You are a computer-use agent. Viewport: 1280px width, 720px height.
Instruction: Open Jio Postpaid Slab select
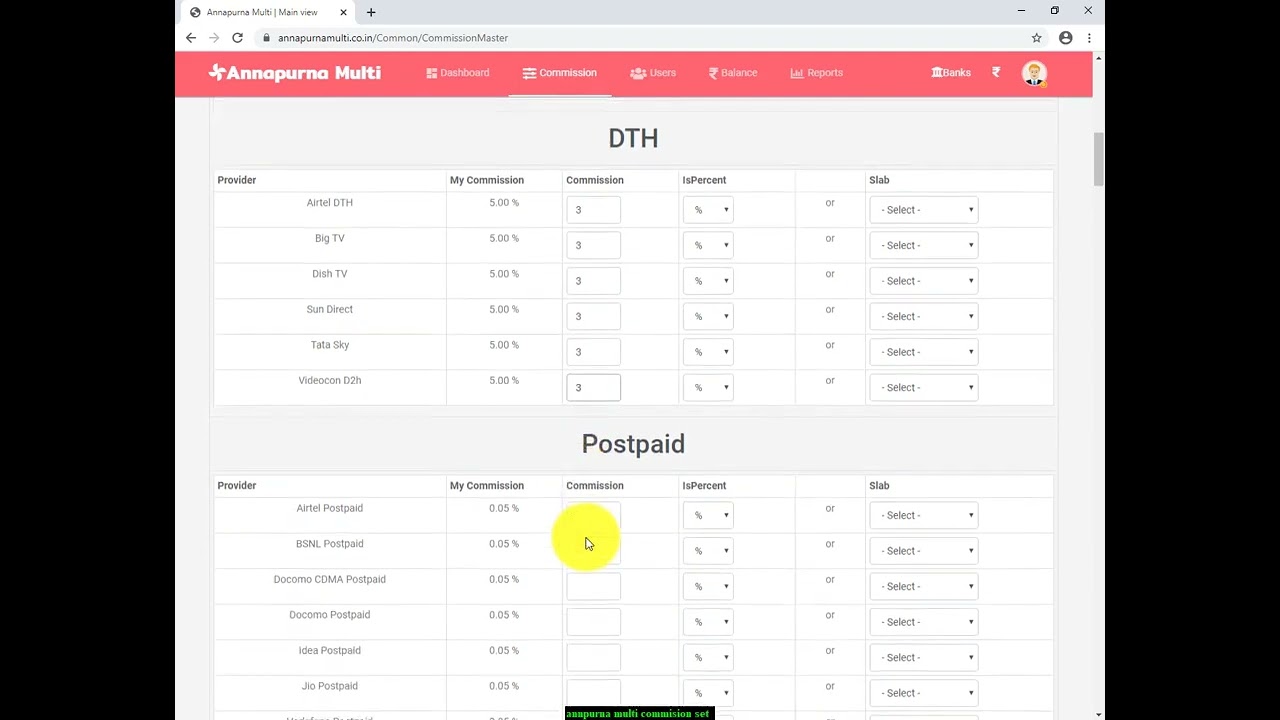click(923, 693)
